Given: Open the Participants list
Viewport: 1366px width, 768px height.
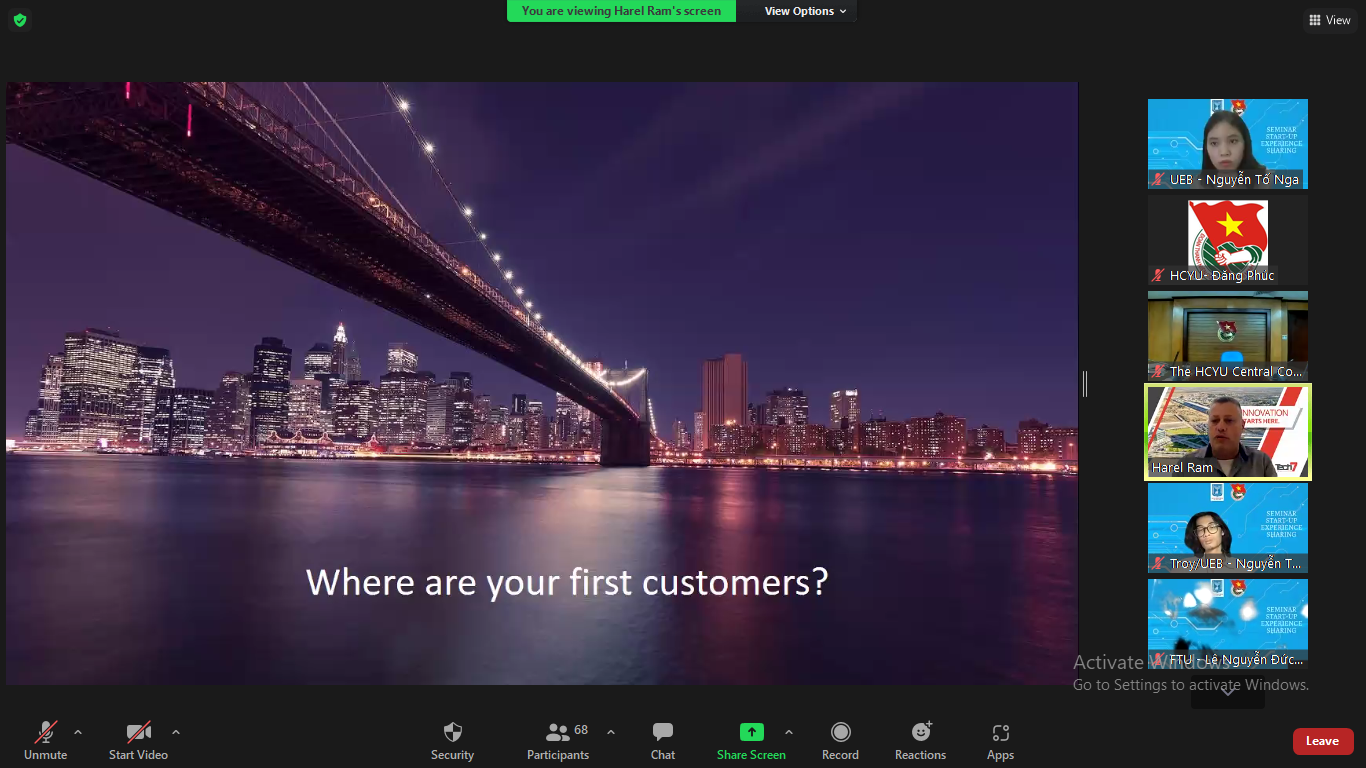Looking at the screenshot, I should pyautogui.click(x=558, y=732).
